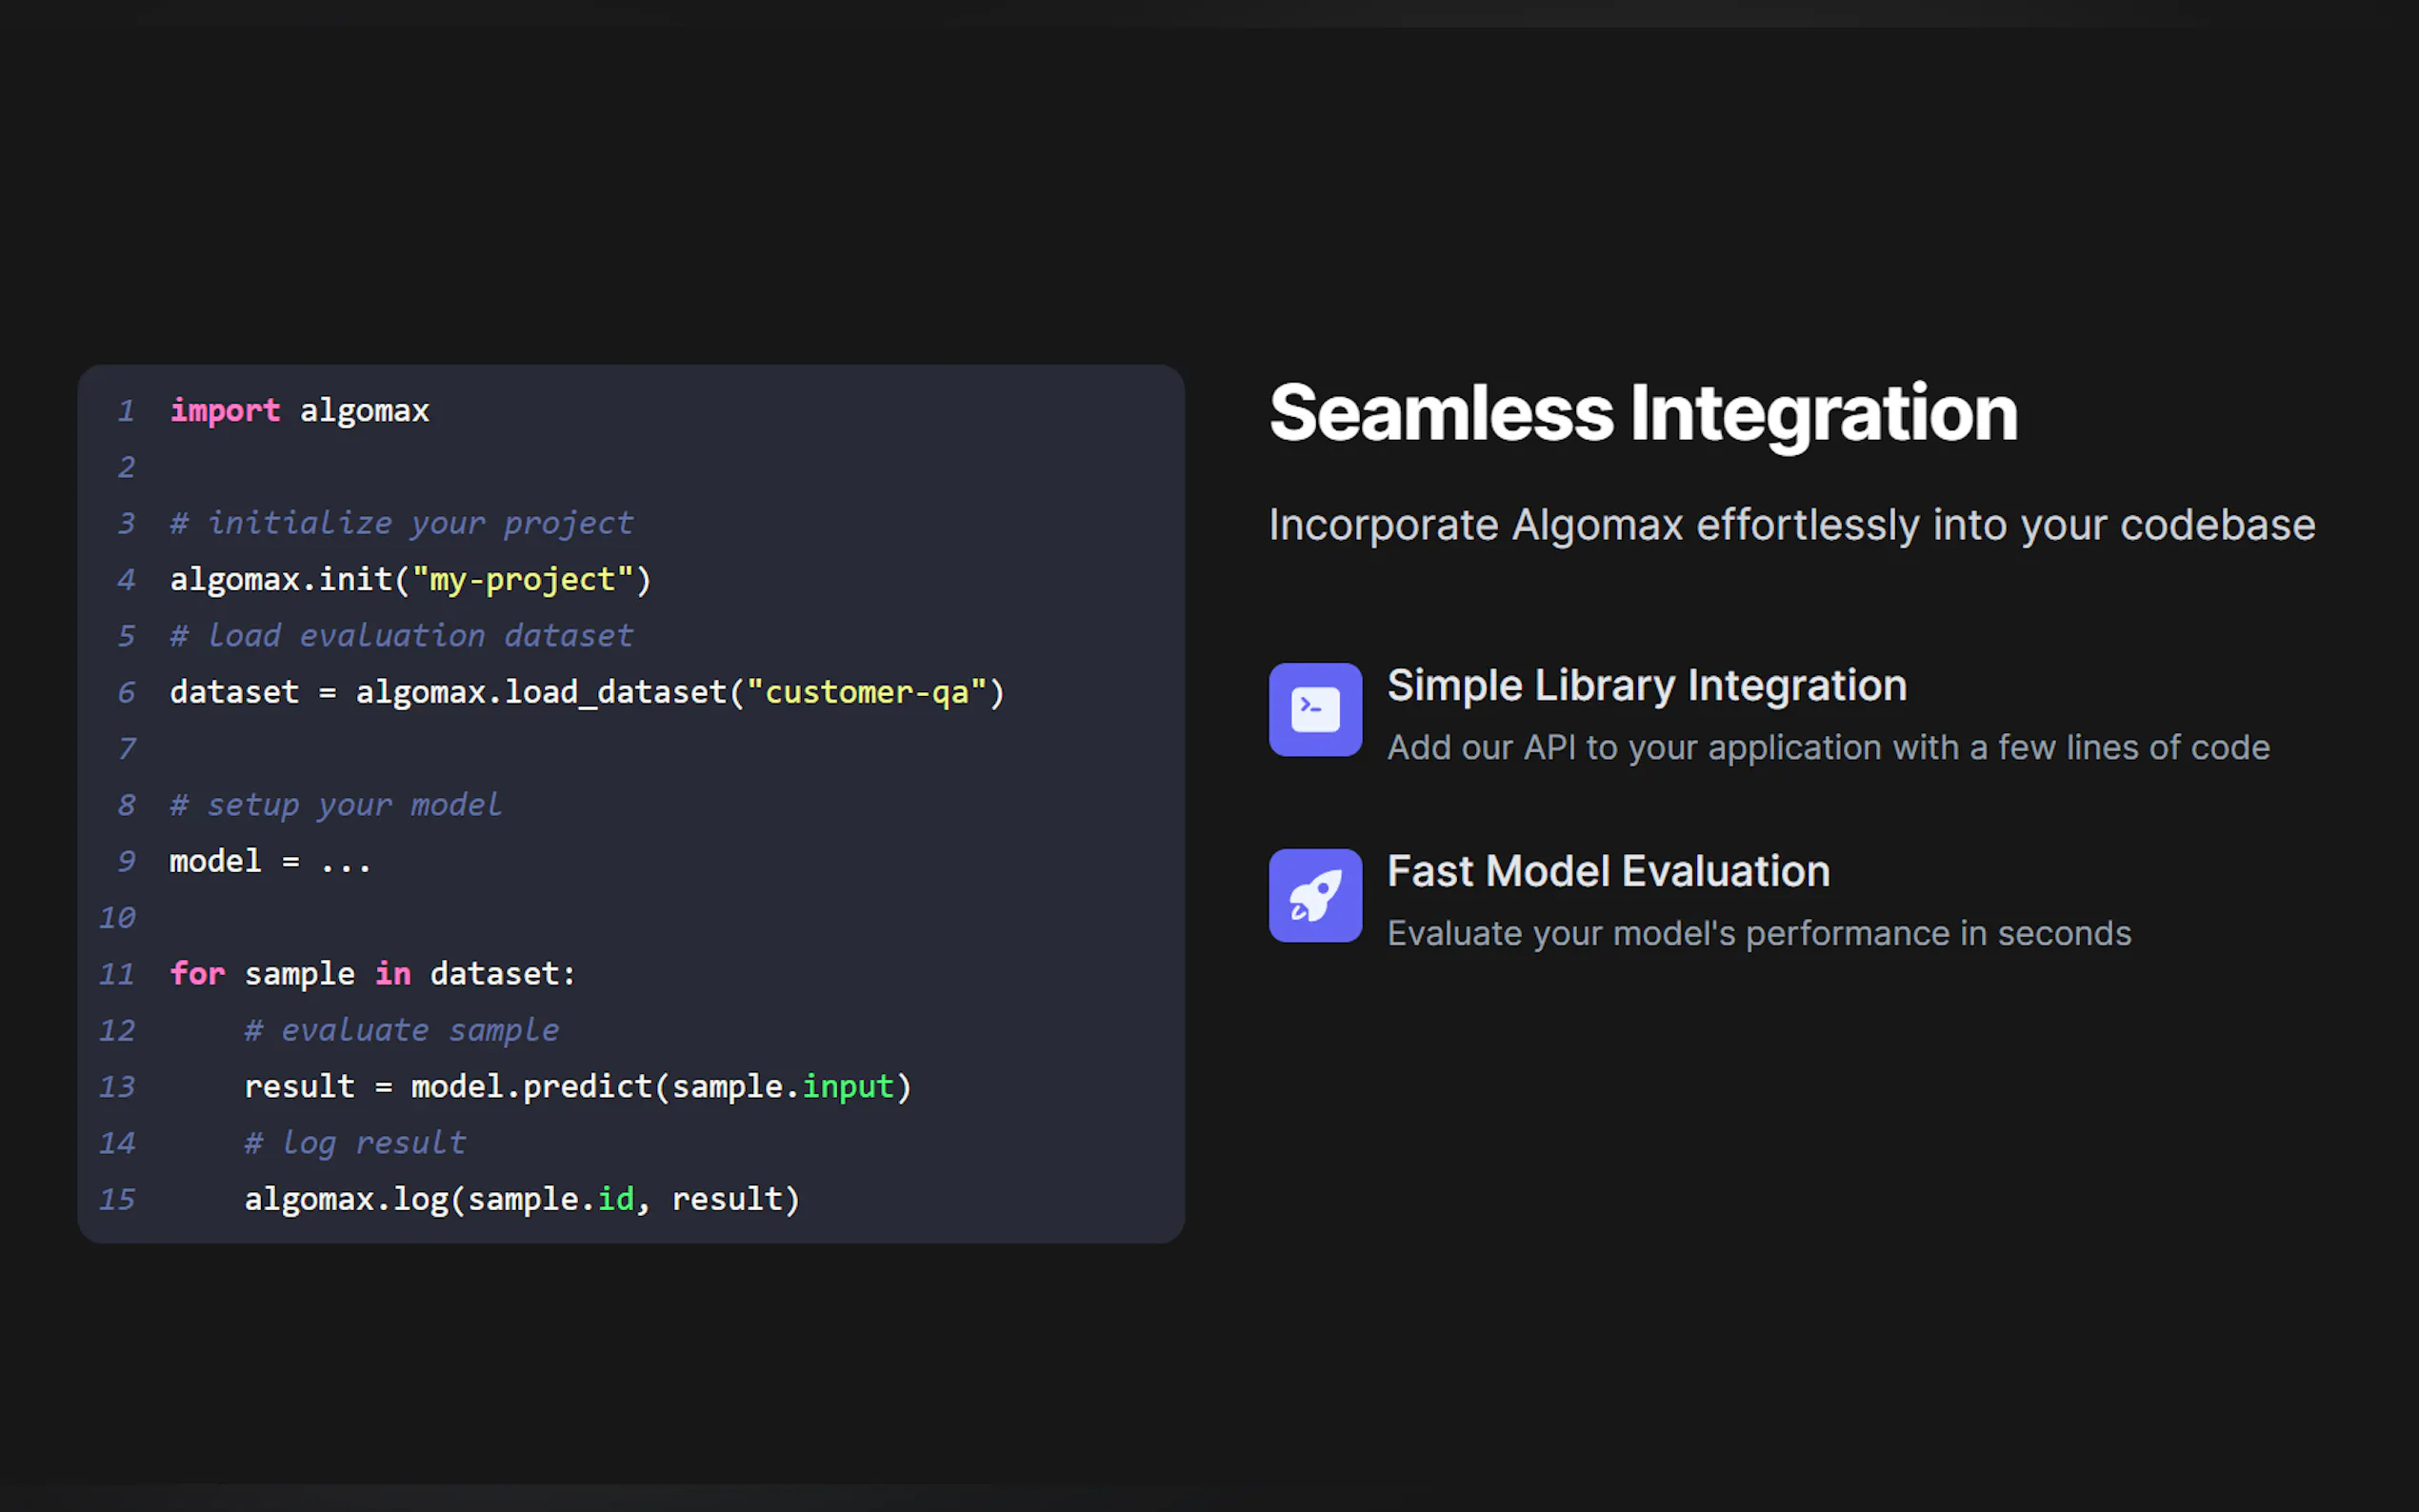Image resolution: width=2419 pixels, height=1512 pixels.
Task: Click the 'model = ...' code line
Action: click(x=270, y=861)
